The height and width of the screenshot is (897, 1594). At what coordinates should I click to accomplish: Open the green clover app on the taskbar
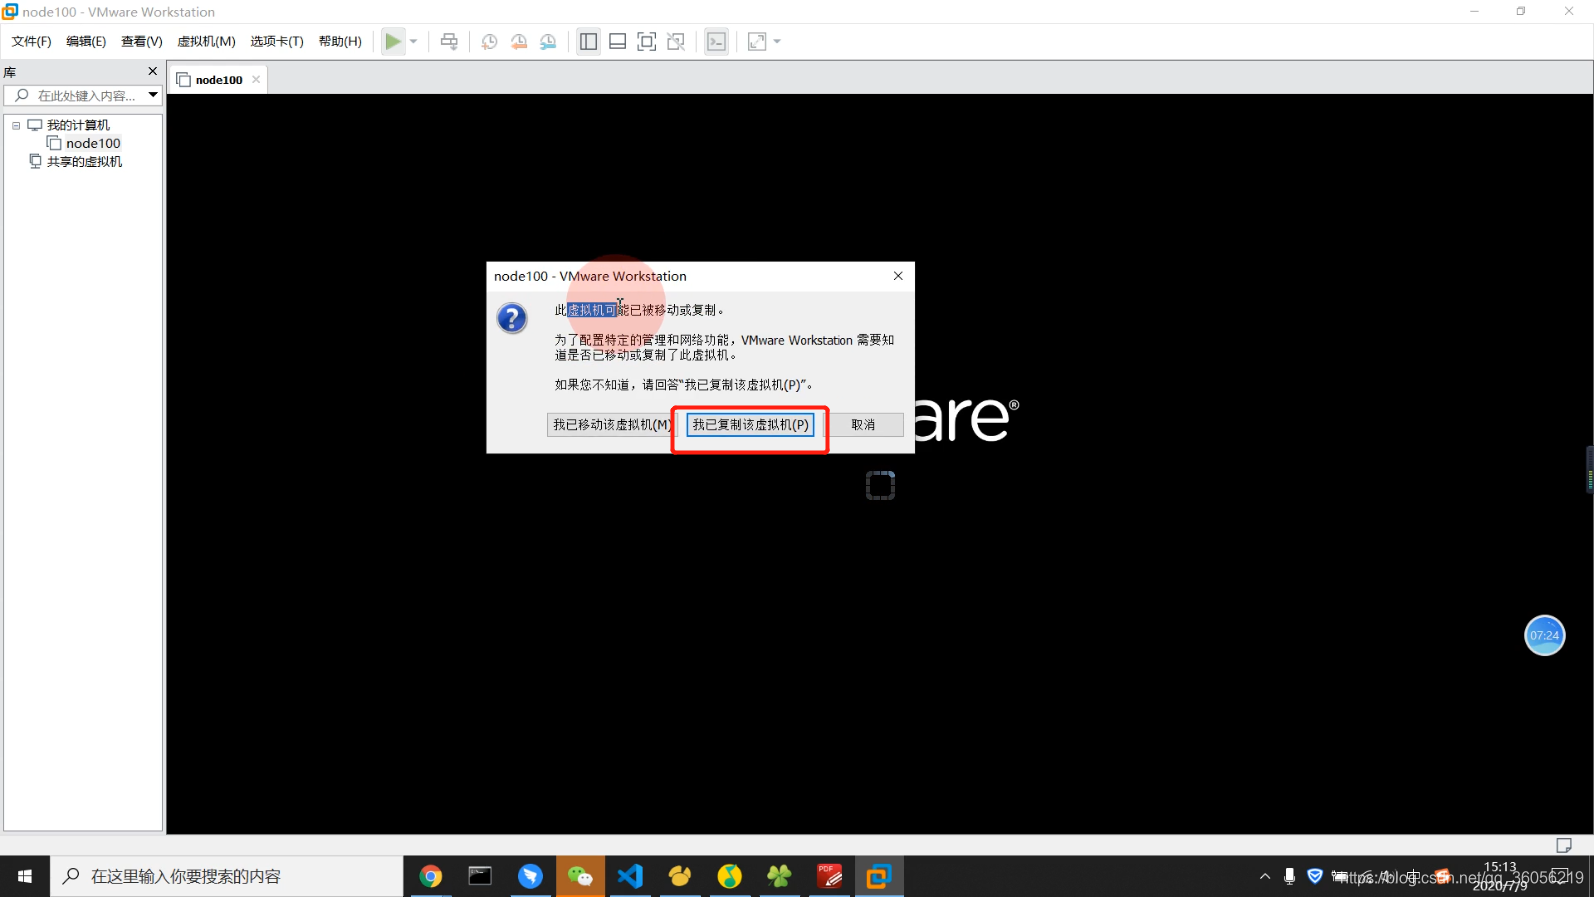779,876
